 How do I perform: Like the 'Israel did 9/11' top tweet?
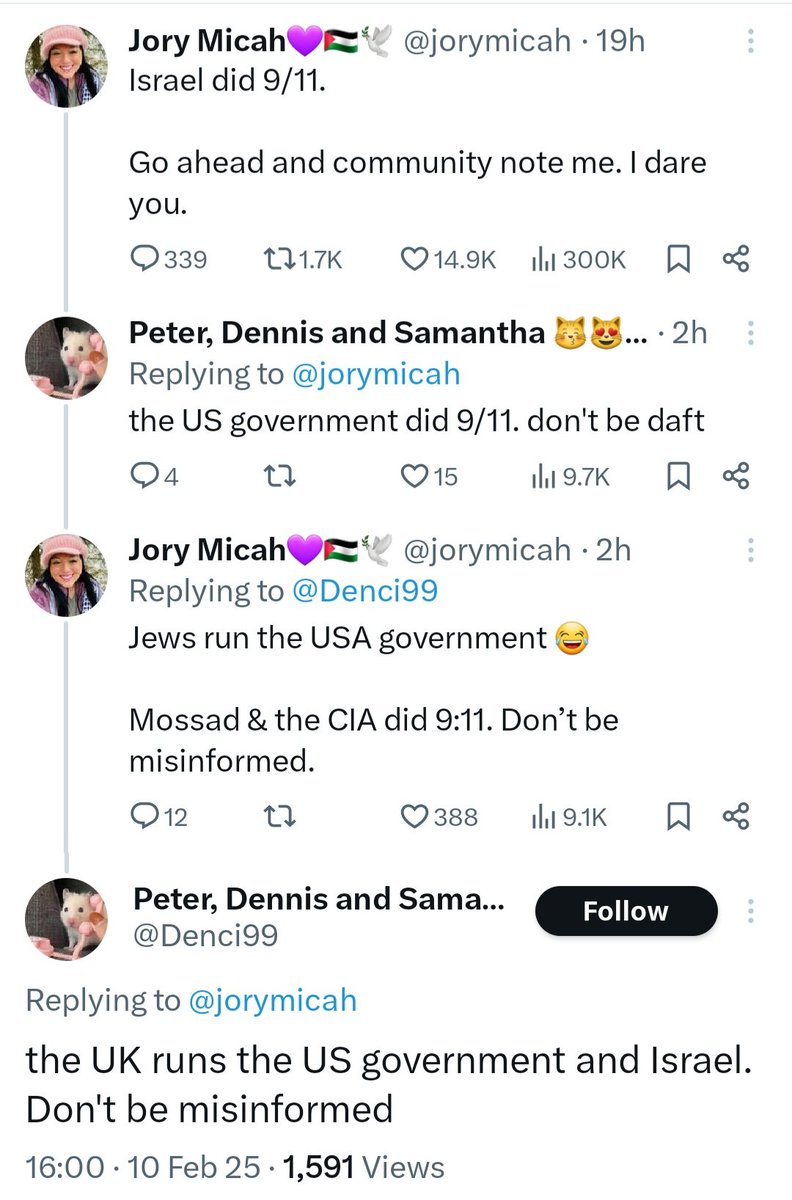click(414, 260)
